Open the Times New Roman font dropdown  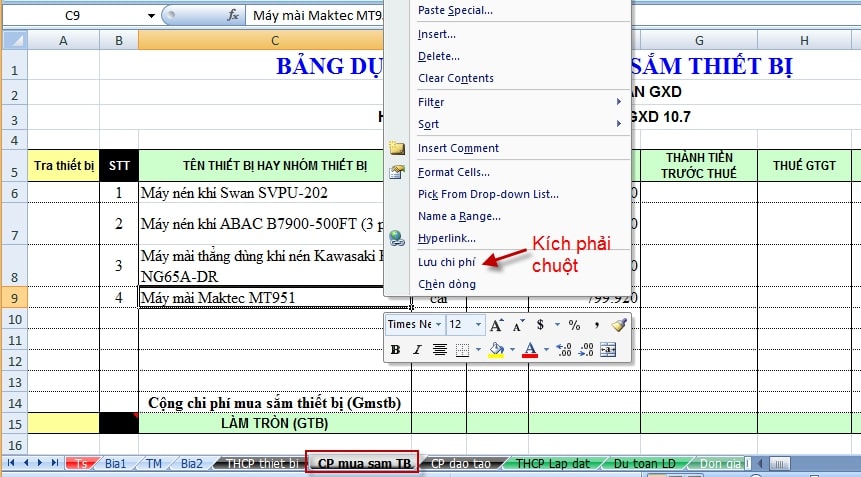[437, 325]
